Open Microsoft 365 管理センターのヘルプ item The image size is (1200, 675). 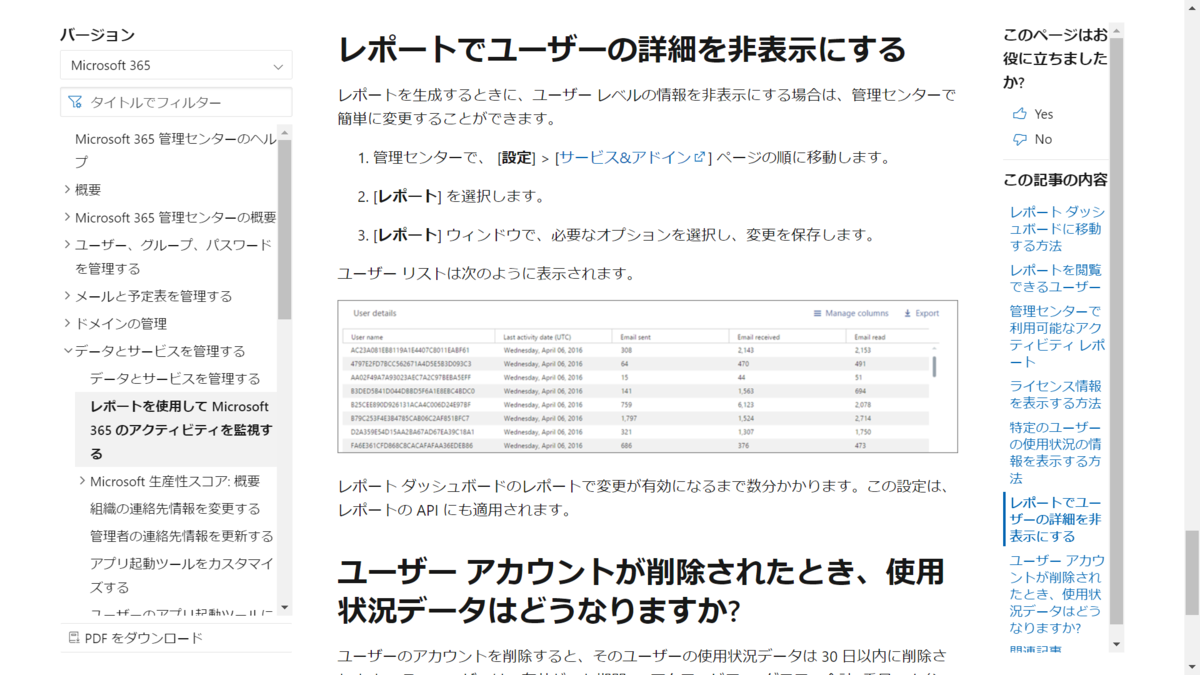click(176, 150)
